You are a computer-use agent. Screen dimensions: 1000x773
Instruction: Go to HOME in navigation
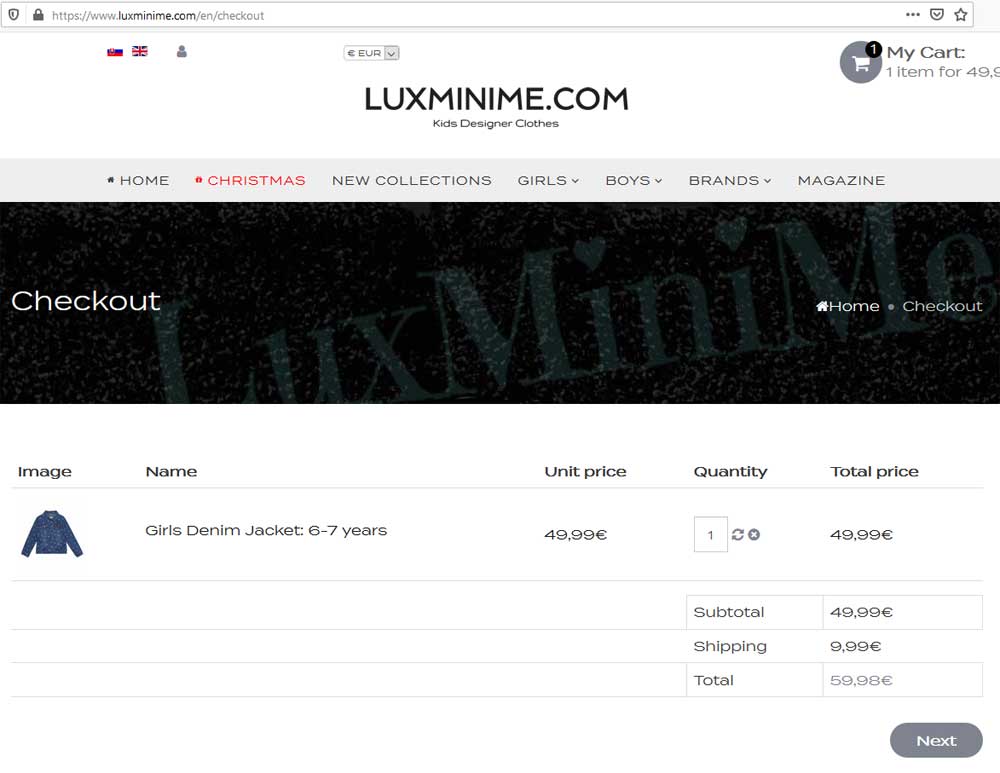point(138,180)
